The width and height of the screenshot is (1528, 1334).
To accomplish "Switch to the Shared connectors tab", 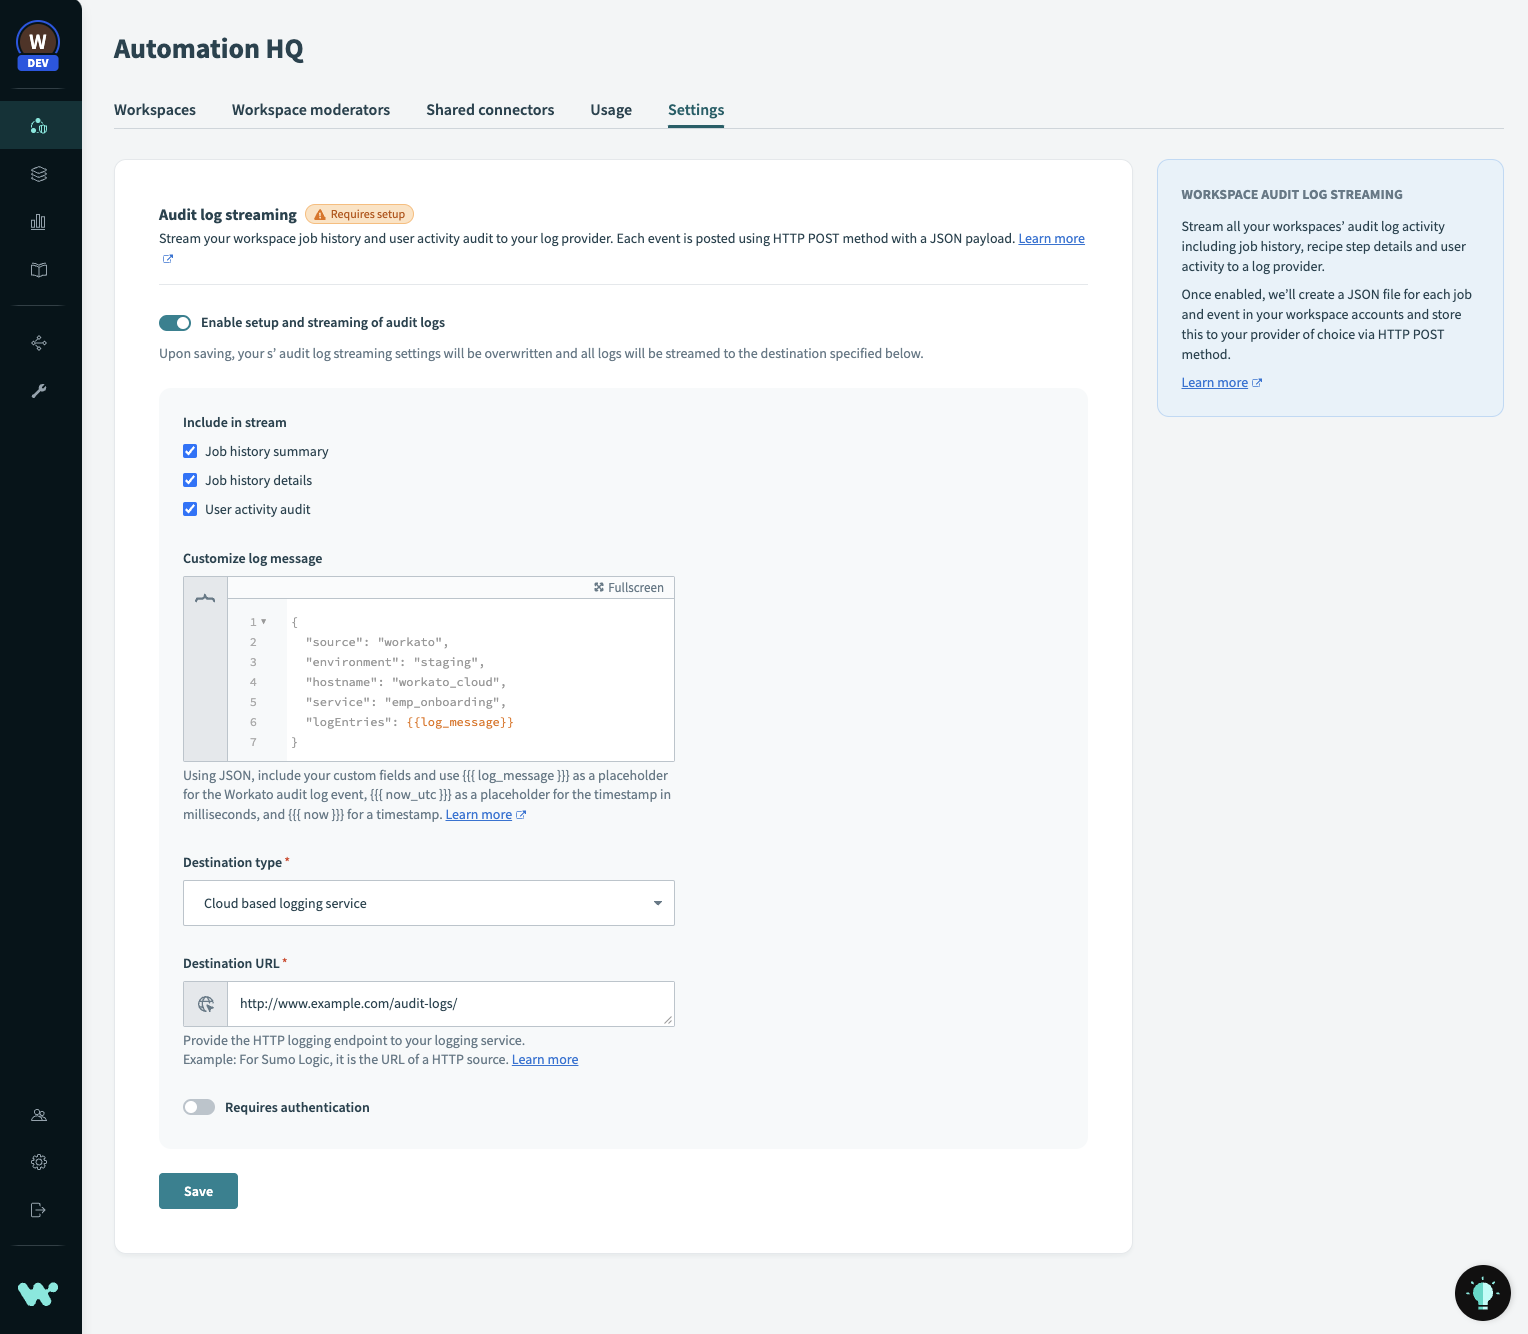I will (490, 110).
